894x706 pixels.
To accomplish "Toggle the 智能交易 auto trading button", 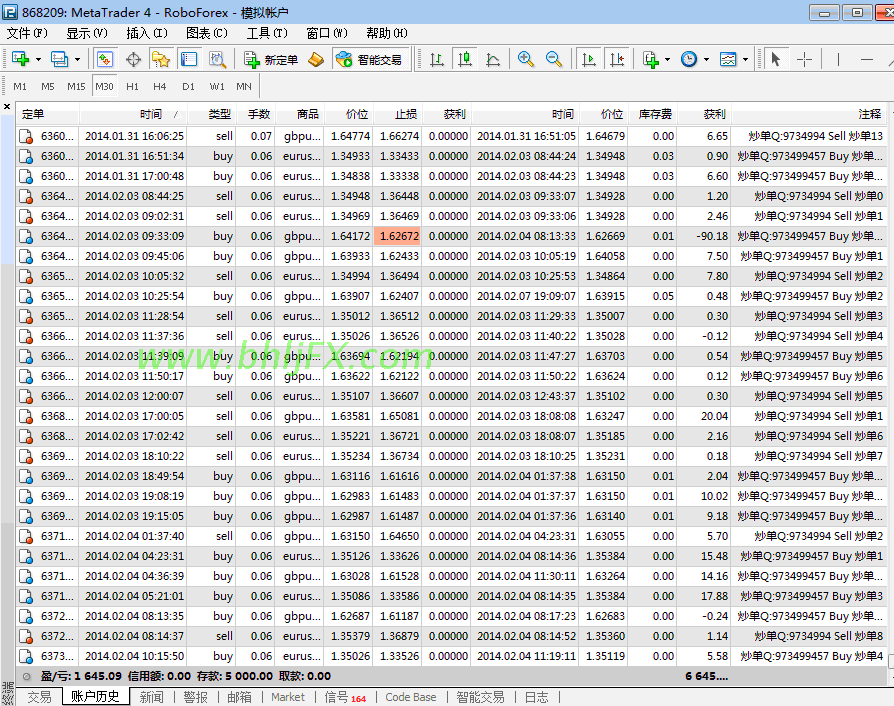I will pos(369,59).
